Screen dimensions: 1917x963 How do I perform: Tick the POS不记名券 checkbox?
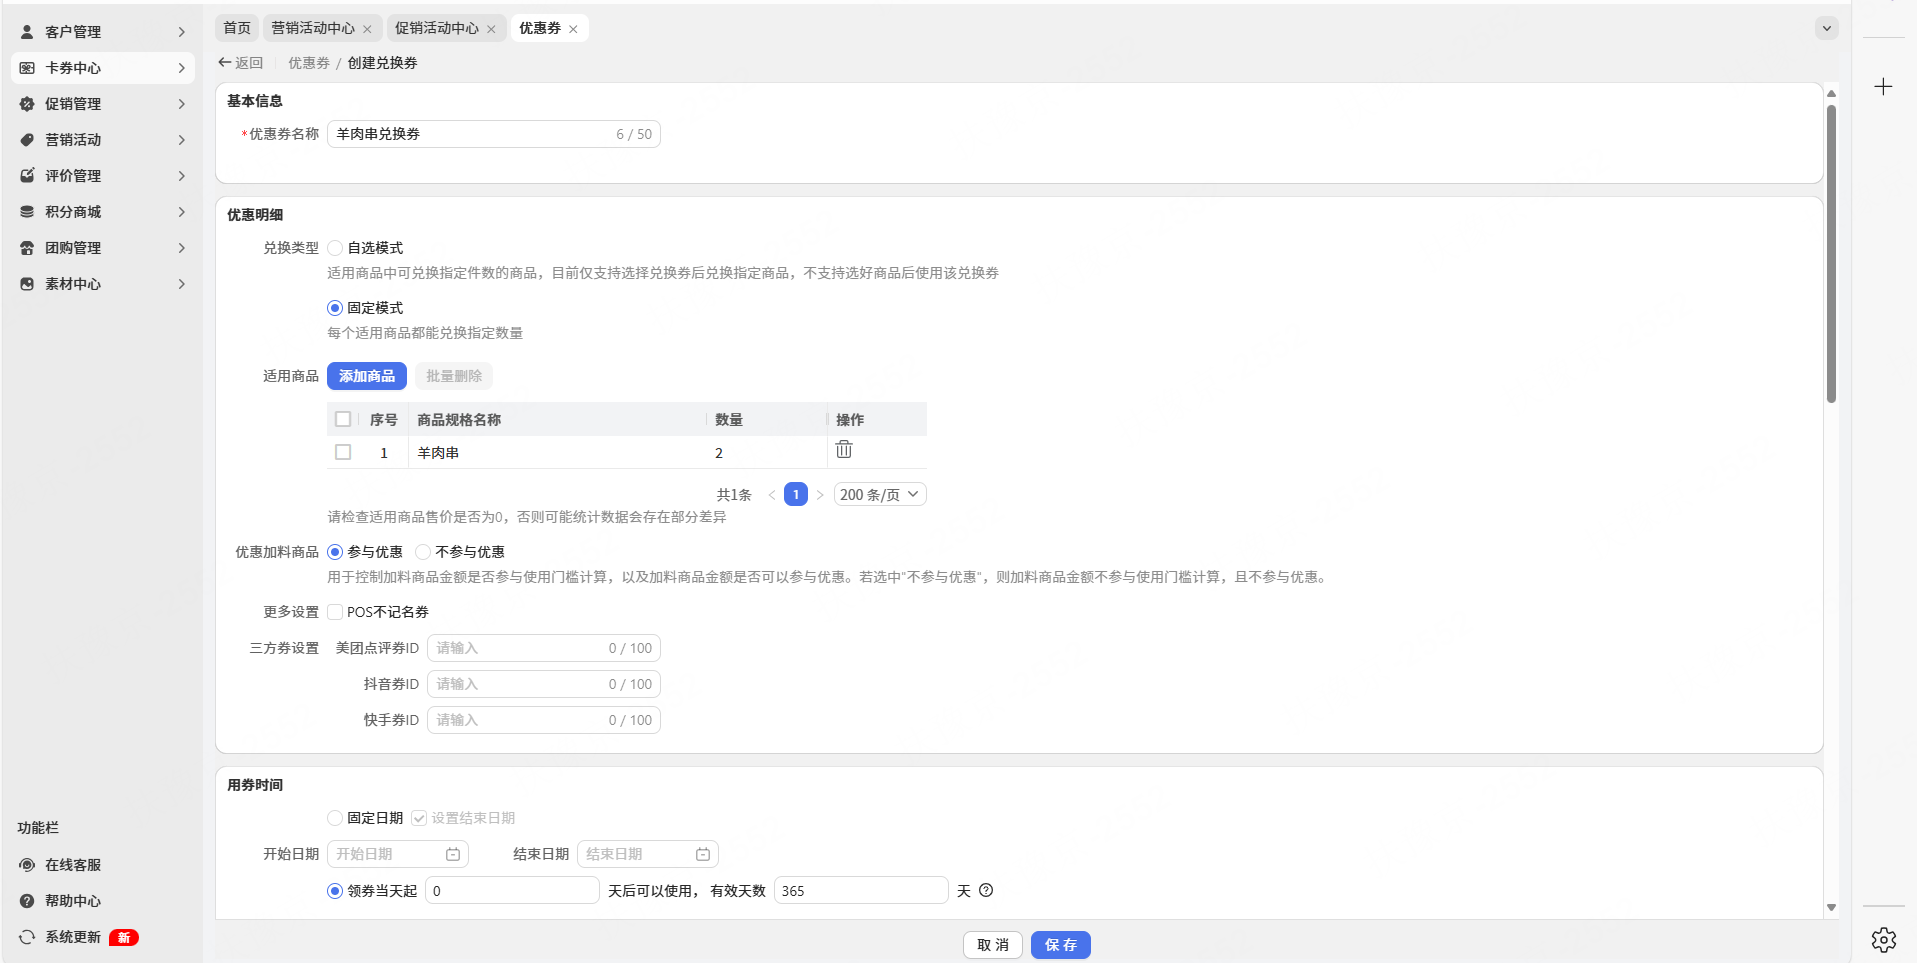click(335, 612)
